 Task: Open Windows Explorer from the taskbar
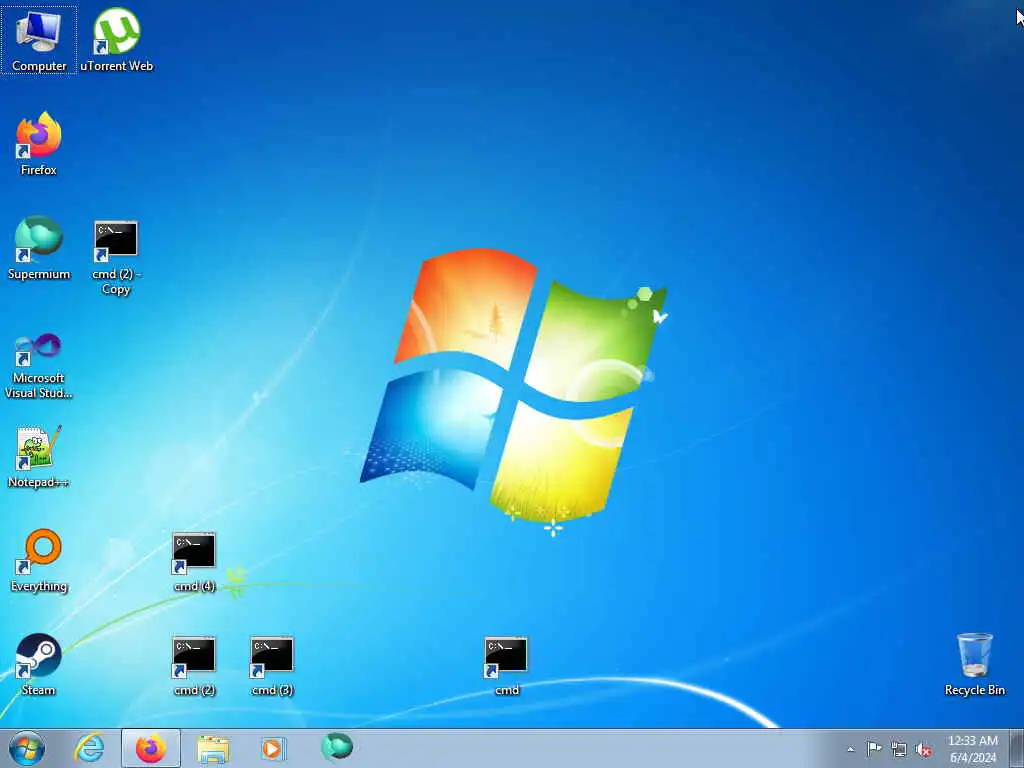pyautogui.click(x=213, y=748)
